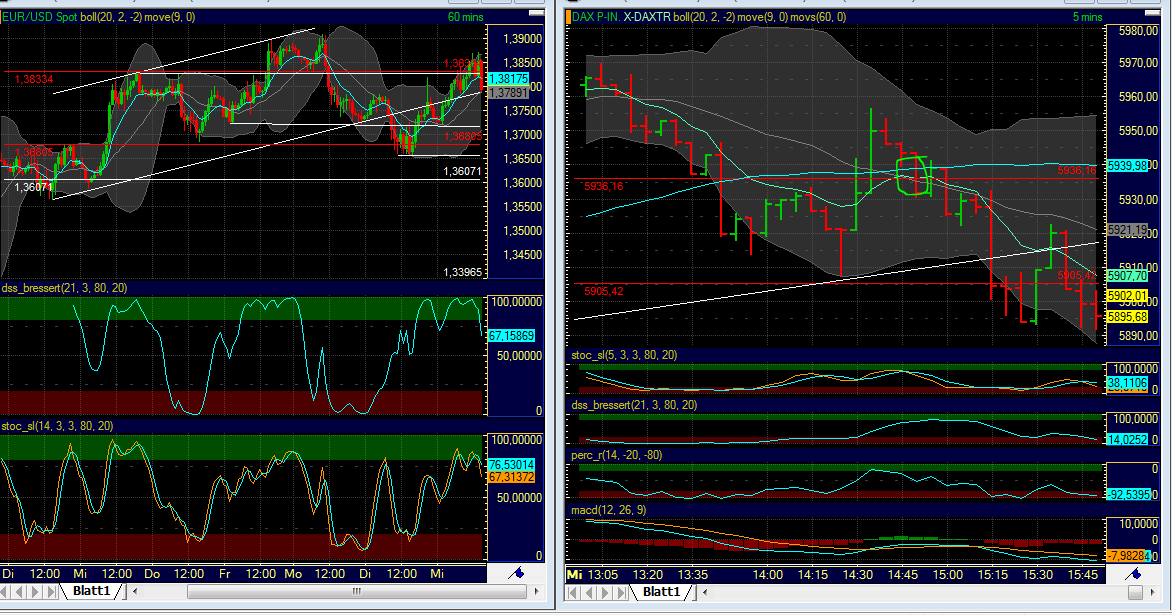Select Blatt1 tab in EUR/USD window
Image resolution: width=1172 pixels, height=615 pixels.
(93, 592)
